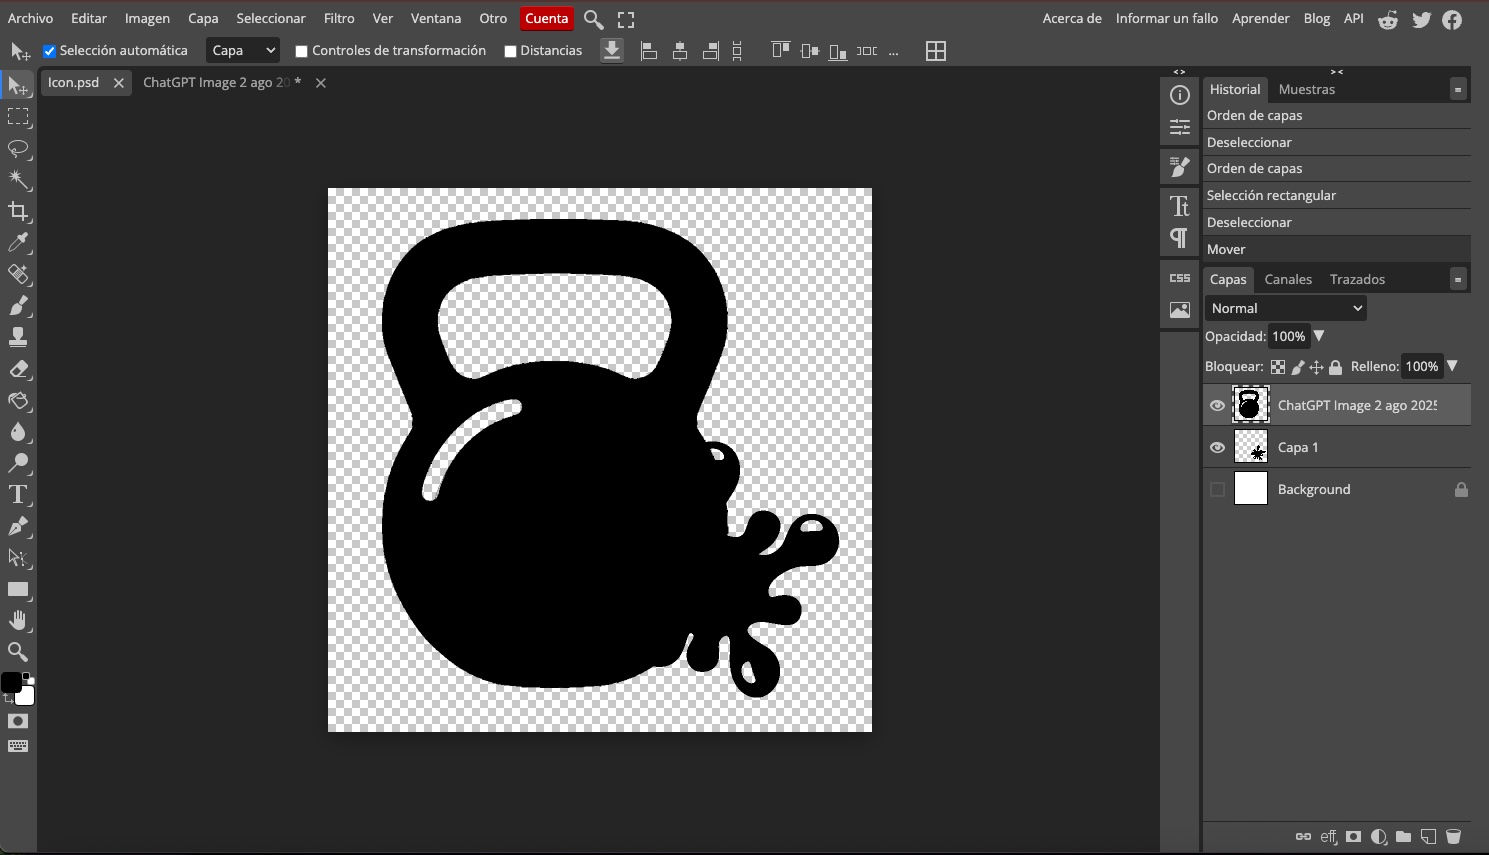This screenshot has width=1489, height=855.
Task: Select the Magic Wand tool
Action: pos(18,180)
